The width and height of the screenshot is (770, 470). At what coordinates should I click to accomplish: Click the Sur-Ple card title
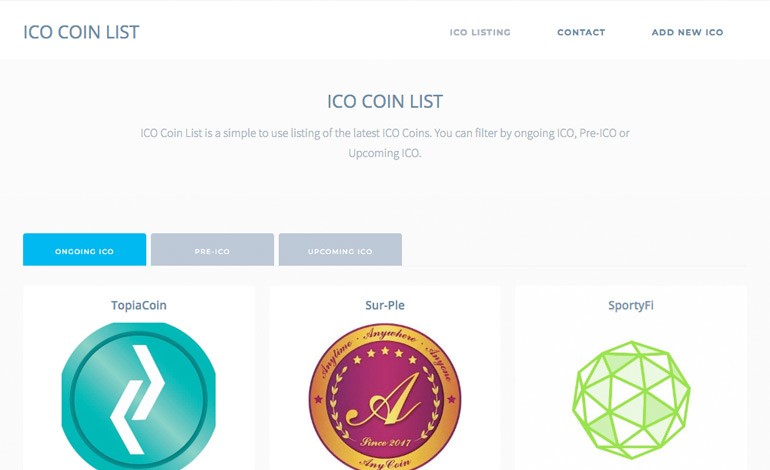[385, 305]
